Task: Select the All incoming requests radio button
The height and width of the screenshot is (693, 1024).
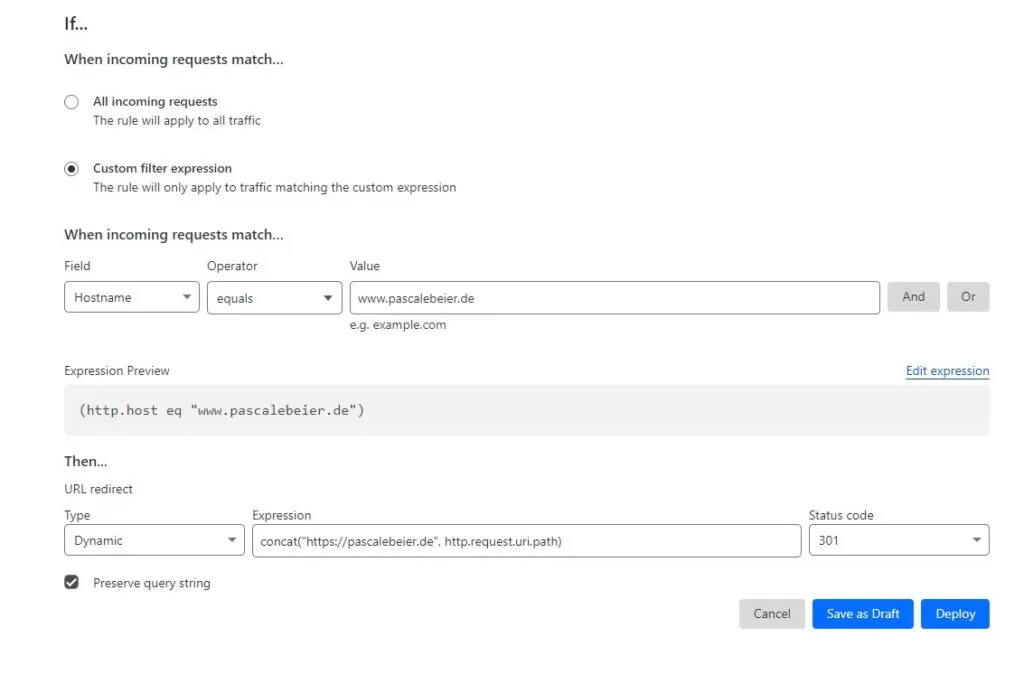Action: (71, 102)
